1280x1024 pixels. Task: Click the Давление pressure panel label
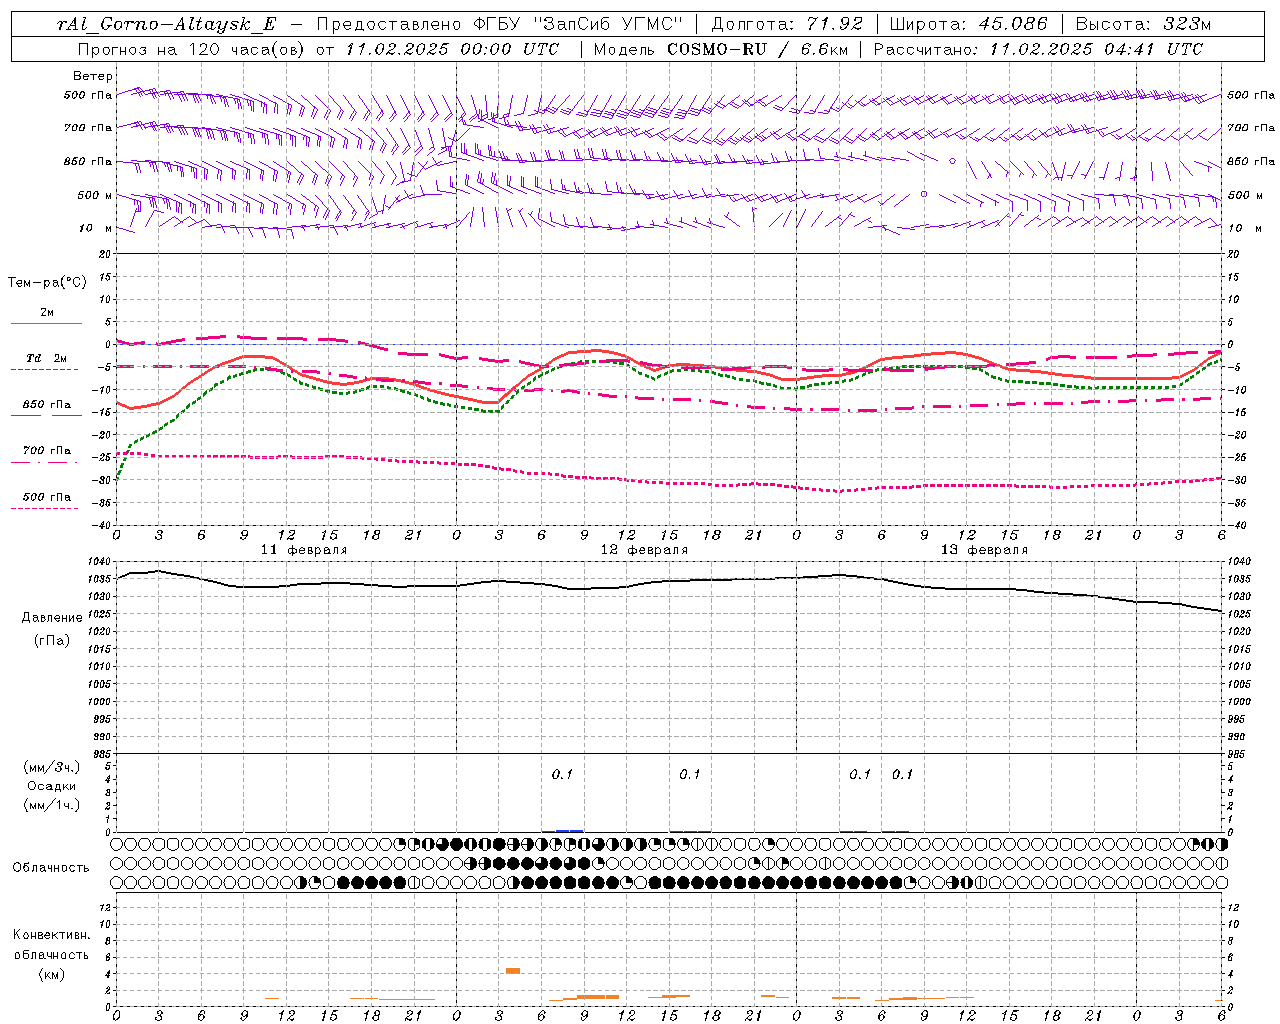[x=52, y=618]
